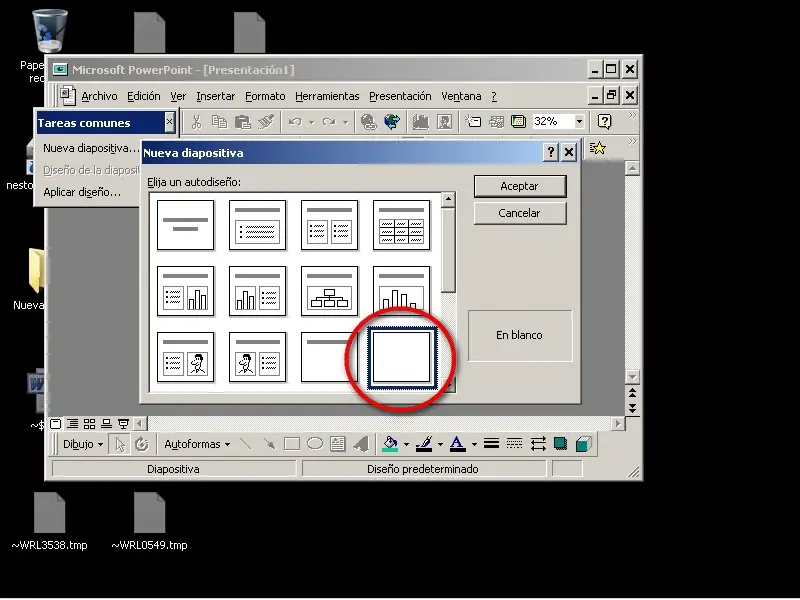
Task: Apply Font Color letter A swatch
Action: click(458, 444)
